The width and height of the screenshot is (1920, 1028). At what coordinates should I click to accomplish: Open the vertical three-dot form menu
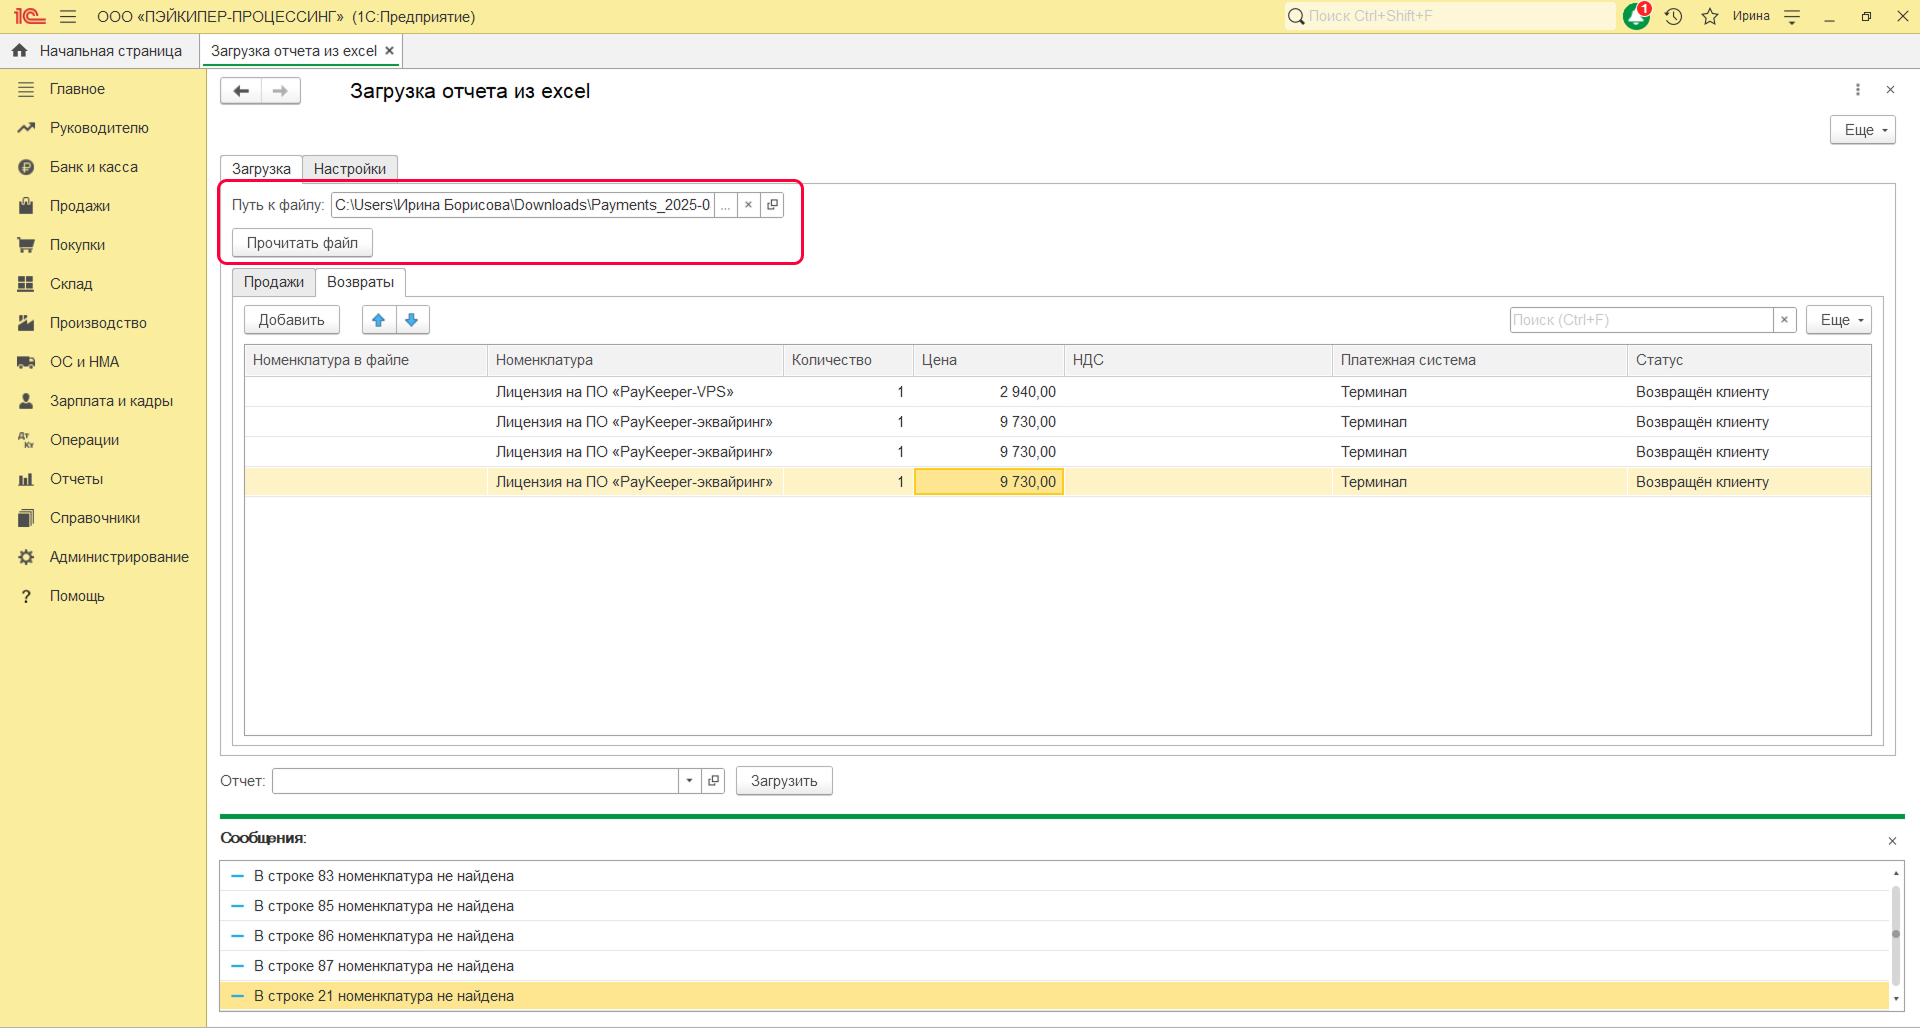point(1858,90)
